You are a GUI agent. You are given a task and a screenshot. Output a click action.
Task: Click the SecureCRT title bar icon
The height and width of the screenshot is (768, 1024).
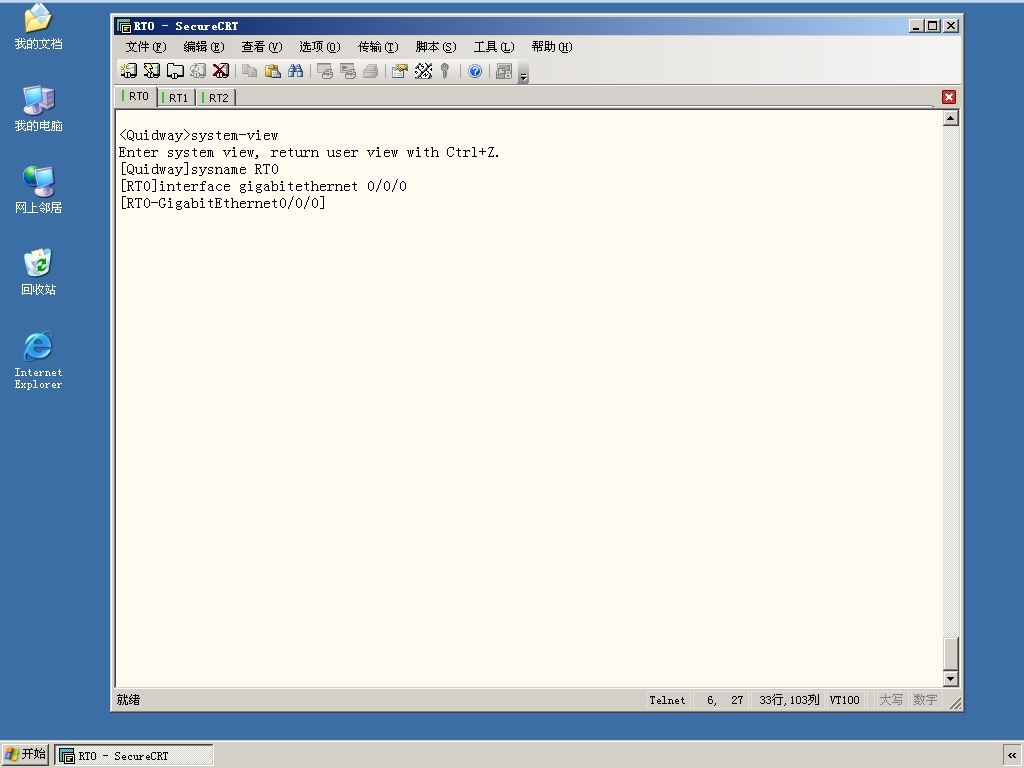(123, 26)
